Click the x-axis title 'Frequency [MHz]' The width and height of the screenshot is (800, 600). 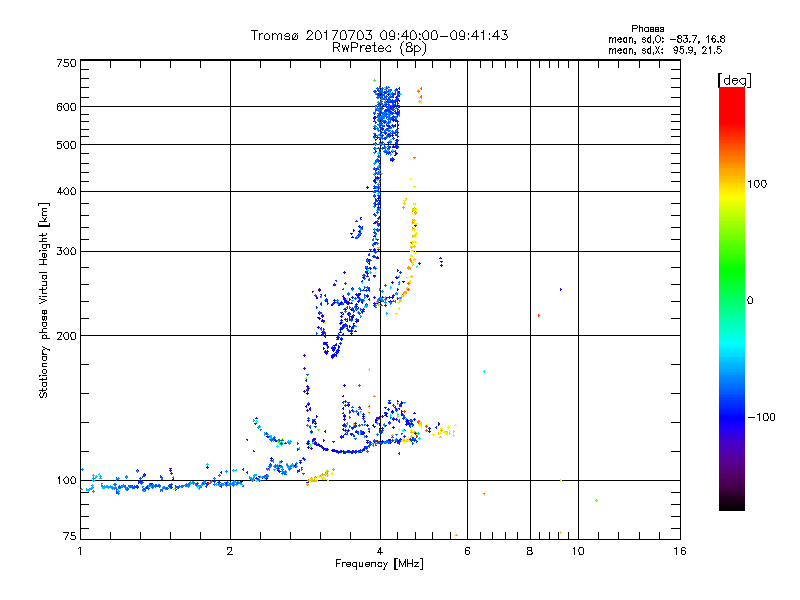point(379,564)
